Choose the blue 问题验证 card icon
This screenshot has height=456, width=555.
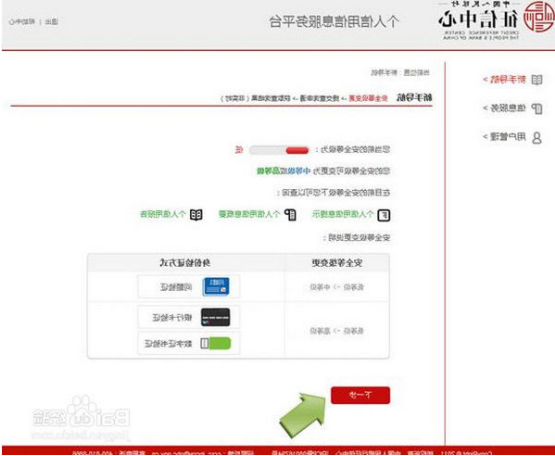tap(216, 286)
